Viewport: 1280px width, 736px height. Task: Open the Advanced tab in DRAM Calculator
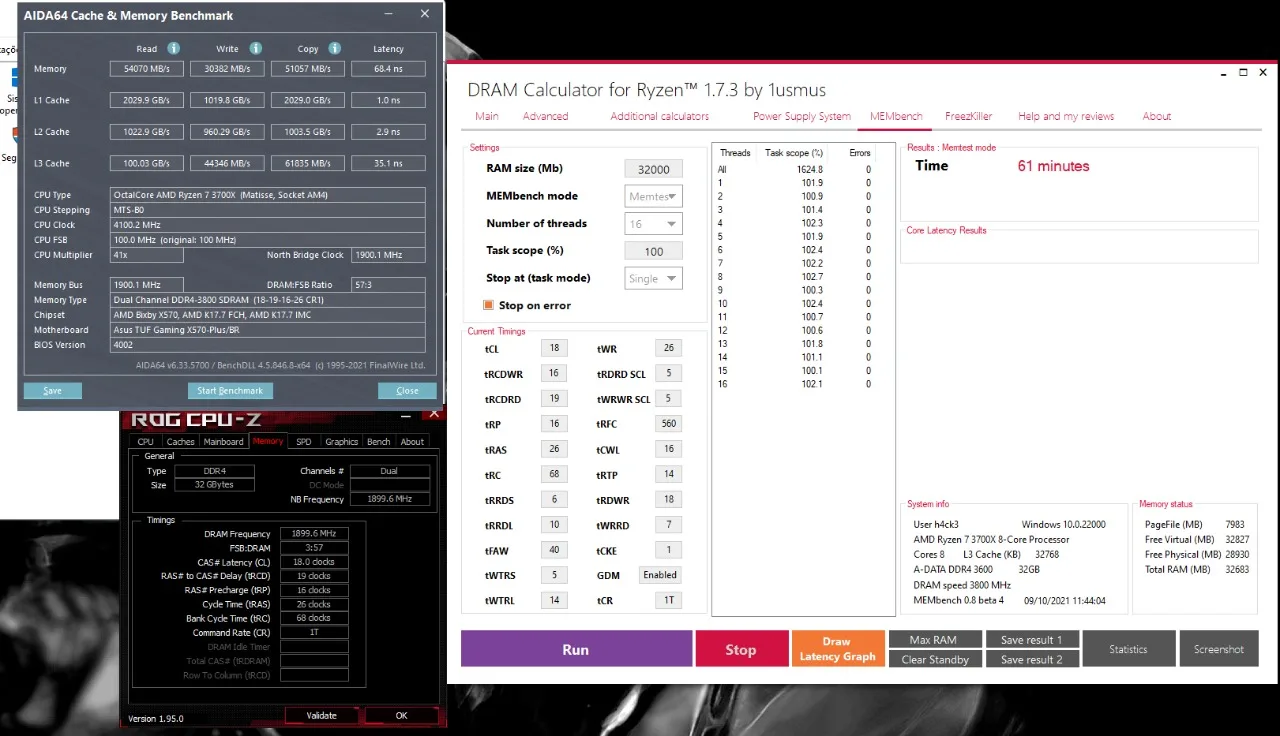545,116
